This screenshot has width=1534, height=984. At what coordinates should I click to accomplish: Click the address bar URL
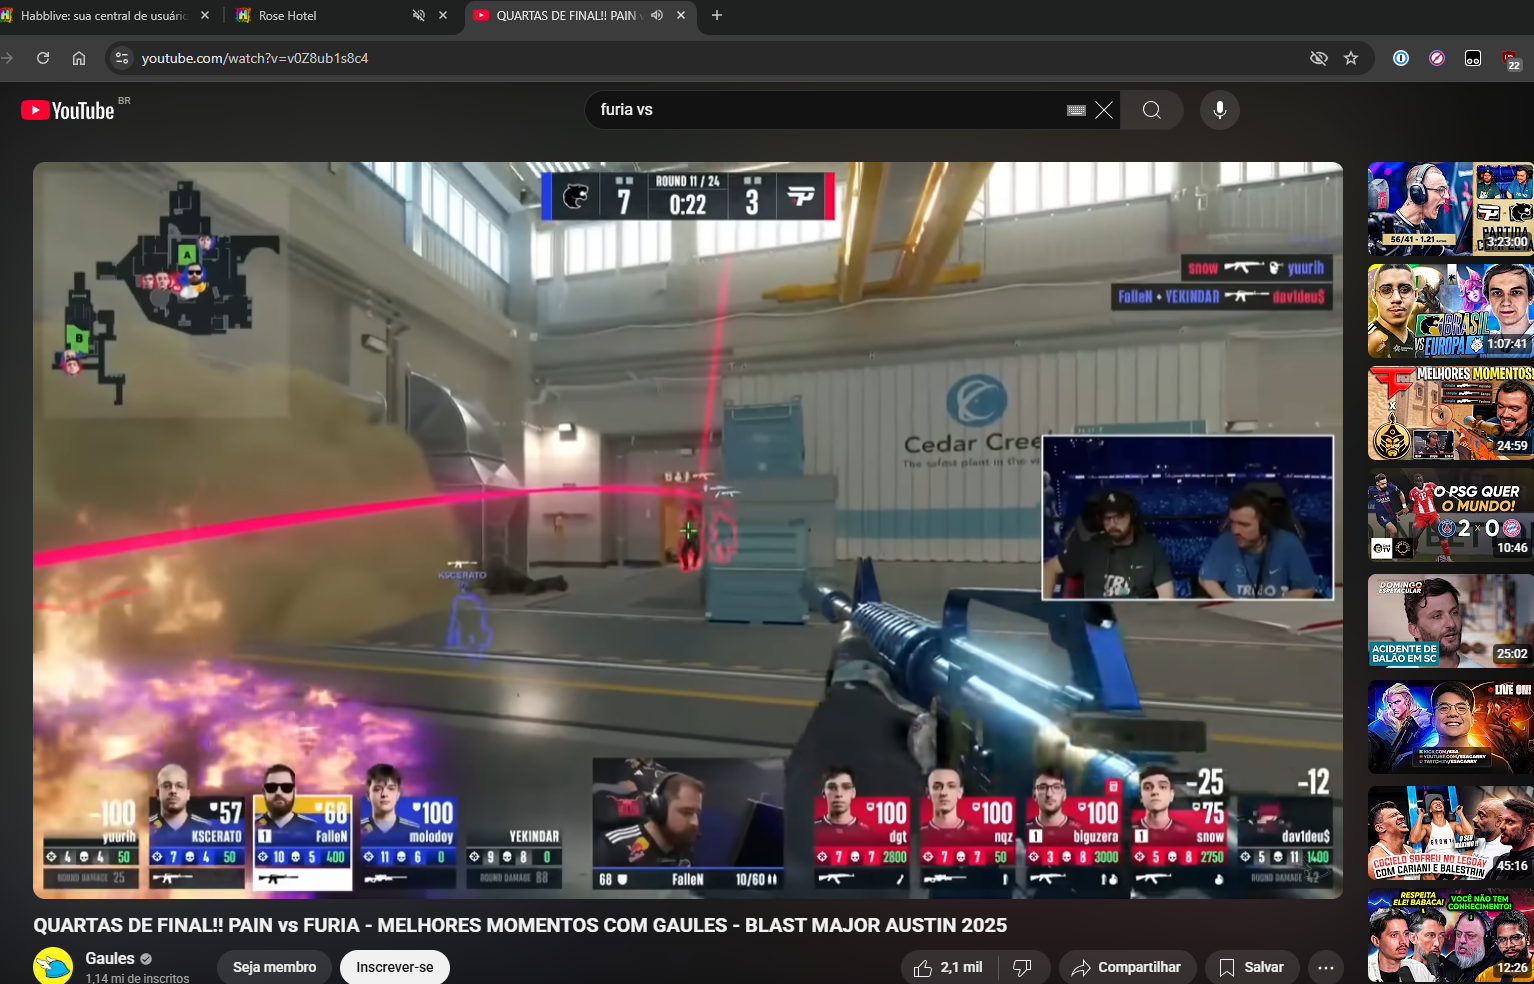255,58
